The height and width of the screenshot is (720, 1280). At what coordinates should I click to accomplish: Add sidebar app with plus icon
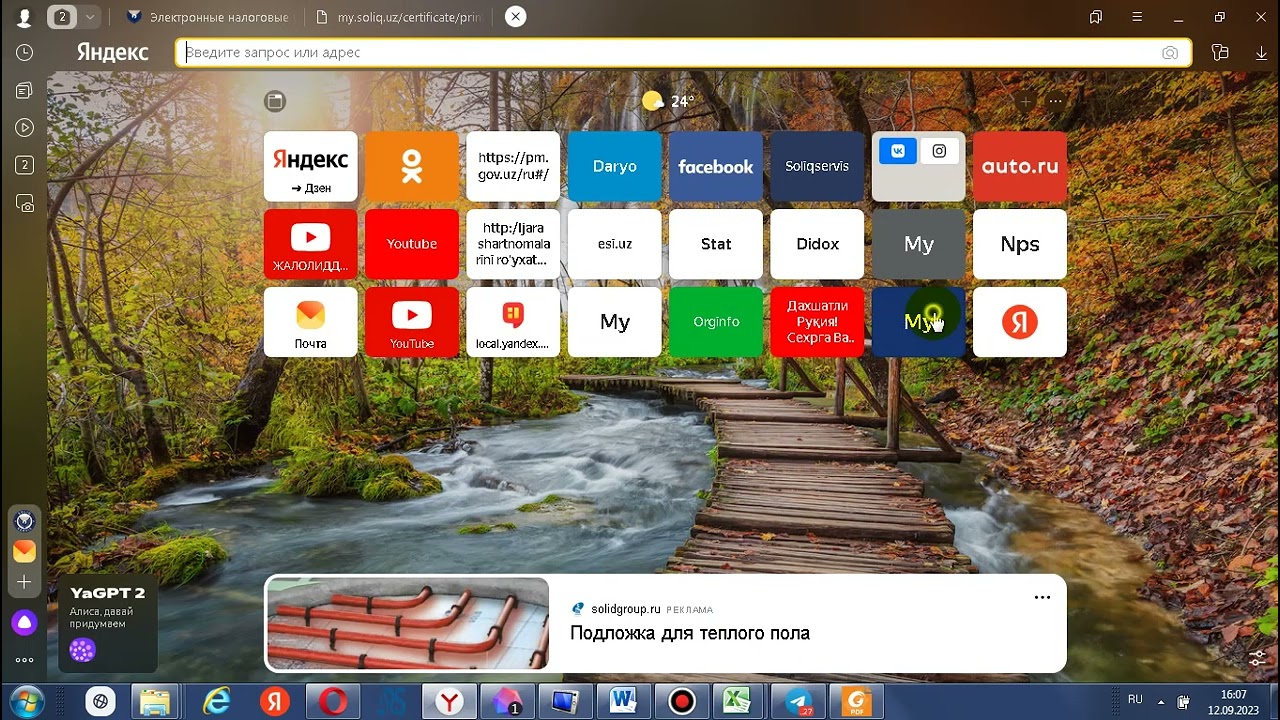[x=24, y=582]
